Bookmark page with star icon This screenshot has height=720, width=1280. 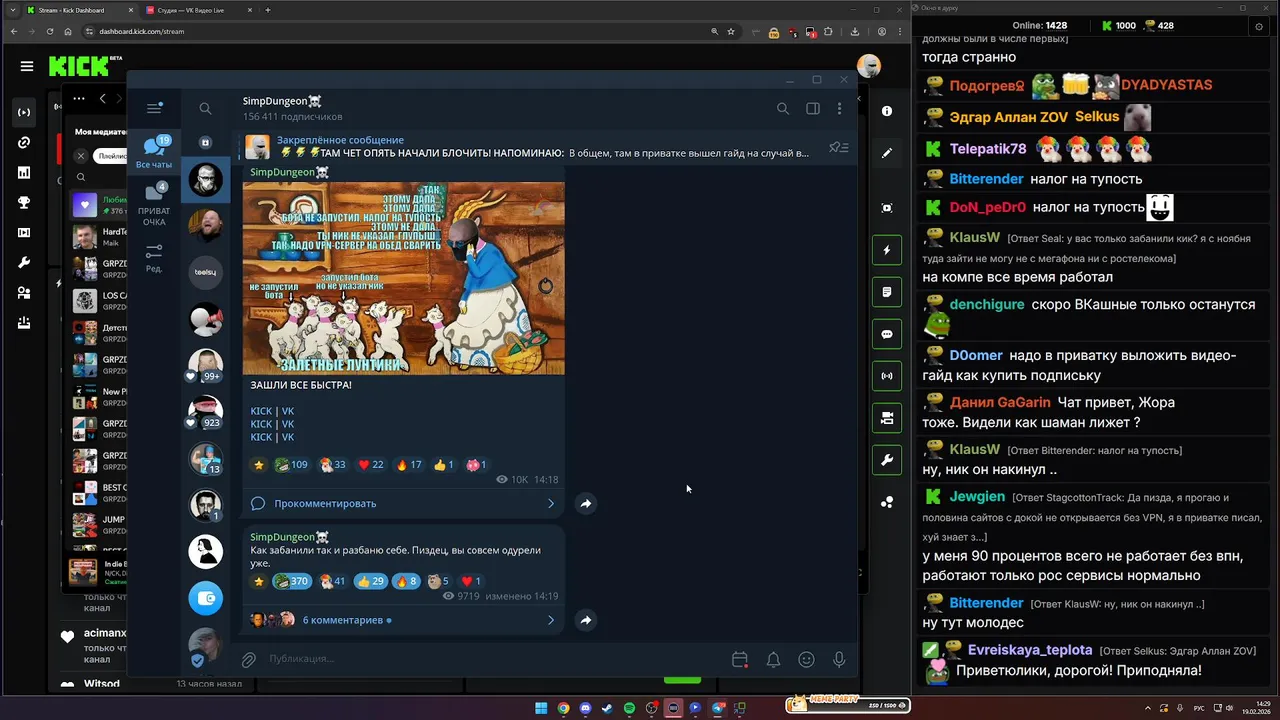tap(731, 31)
